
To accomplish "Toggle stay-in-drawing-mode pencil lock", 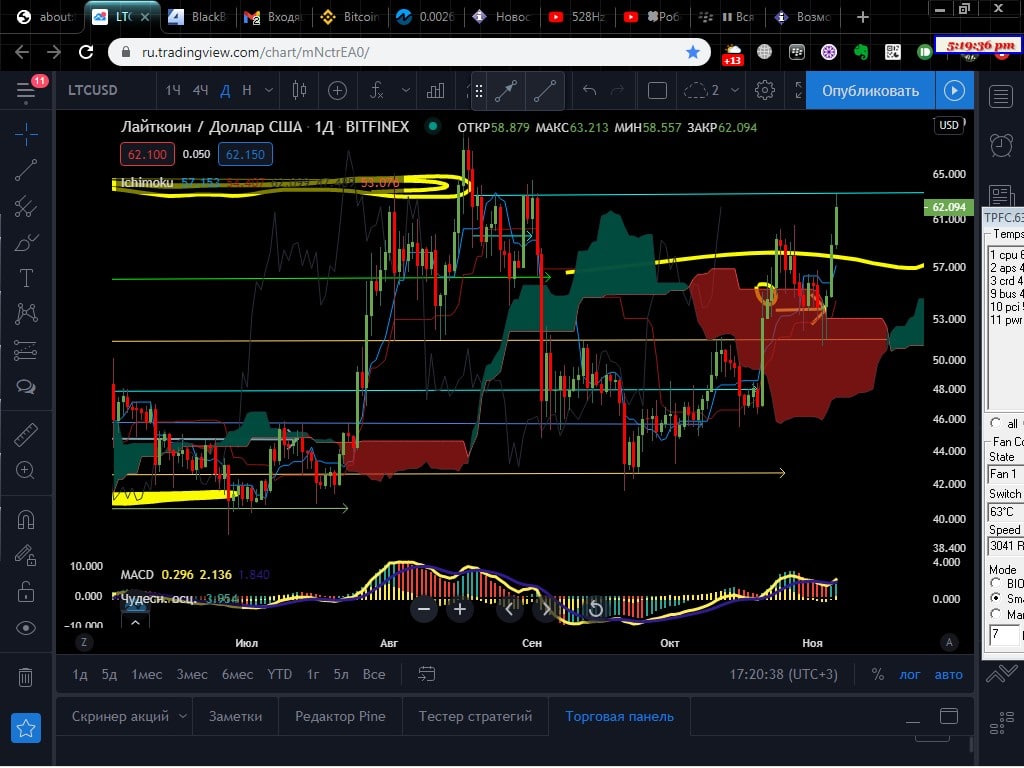I will point(26,555).
